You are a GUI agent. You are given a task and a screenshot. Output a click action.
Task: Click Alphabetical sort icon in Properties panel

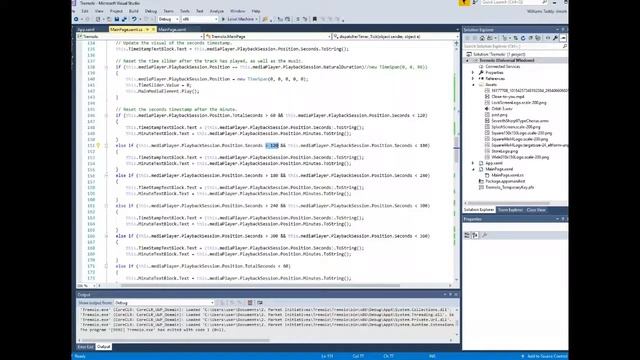click(475, 235)
